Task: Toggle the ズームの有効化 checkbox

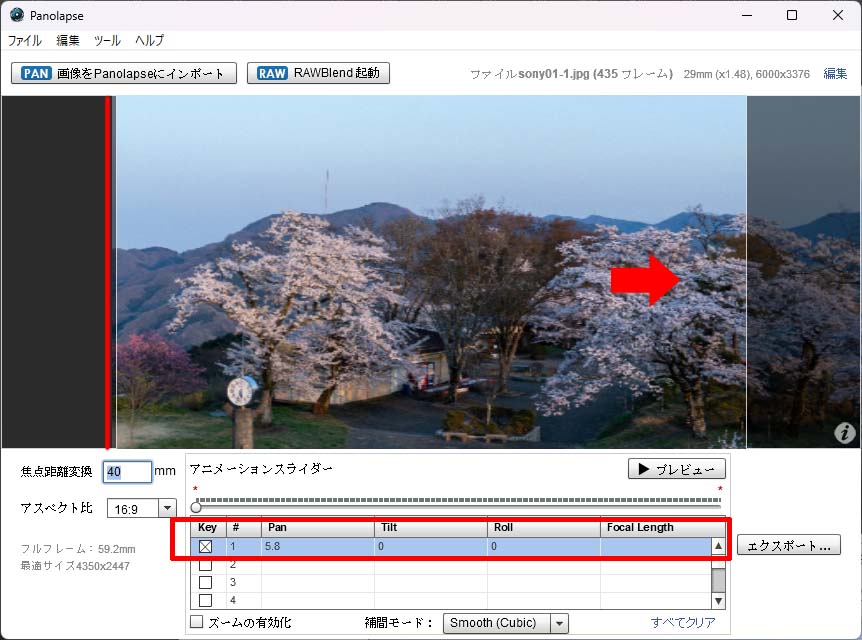Action: [x=197, y=623]
